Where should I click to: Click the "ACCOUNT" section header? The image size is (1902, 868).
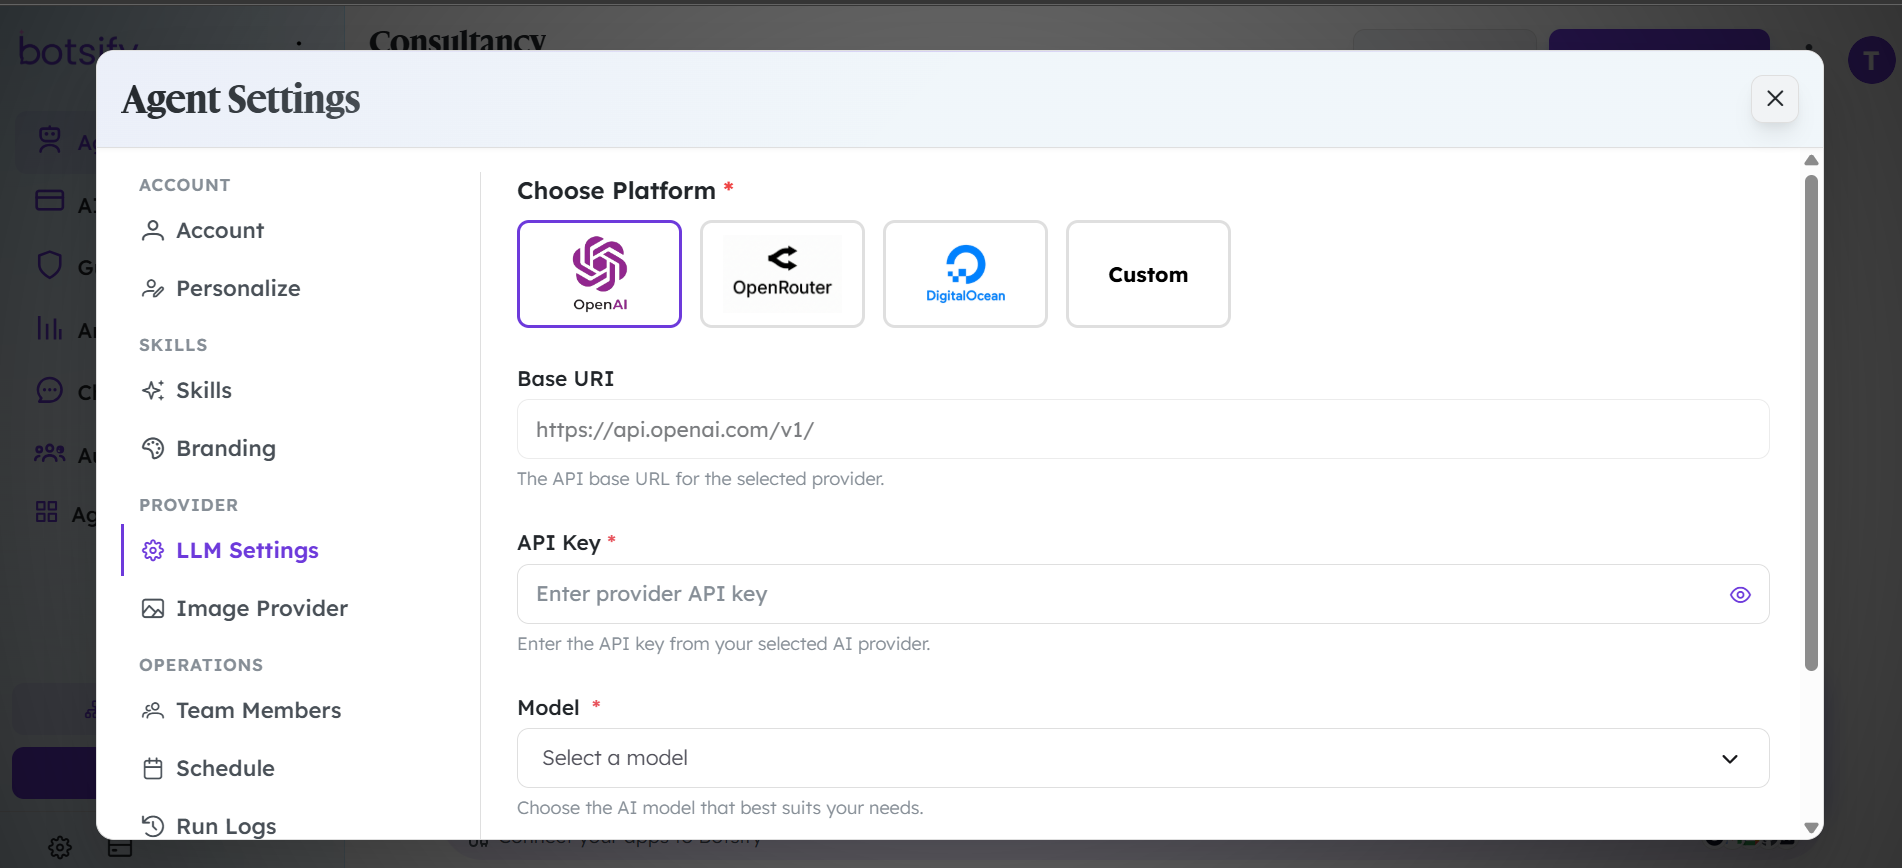[185, 185]
